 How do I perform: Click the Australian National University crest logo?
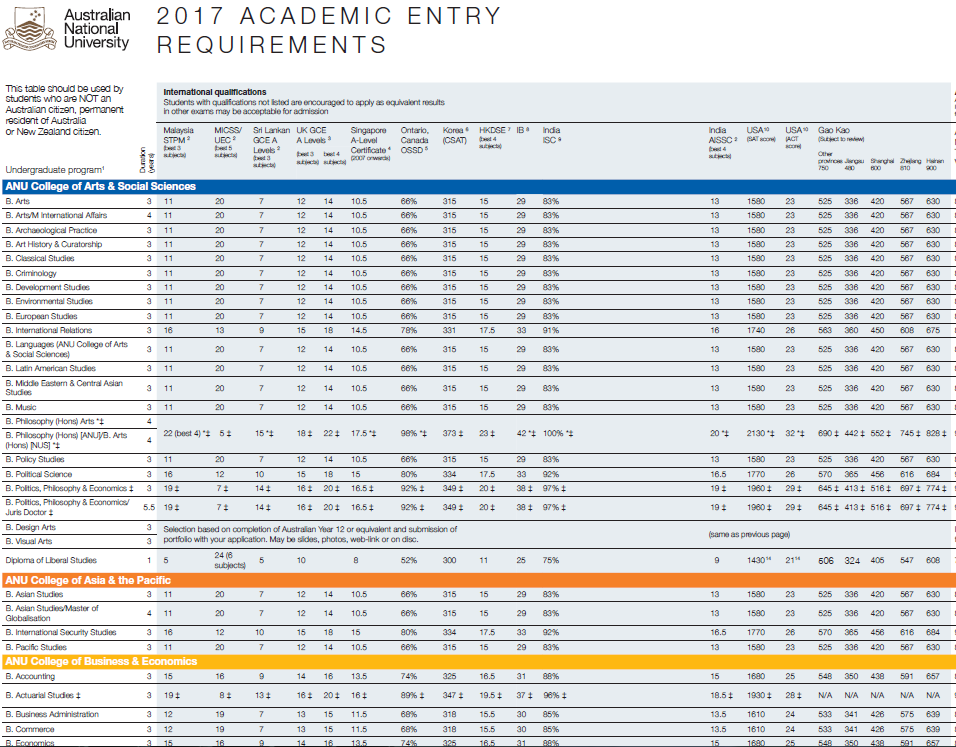(x=30, y=28)
